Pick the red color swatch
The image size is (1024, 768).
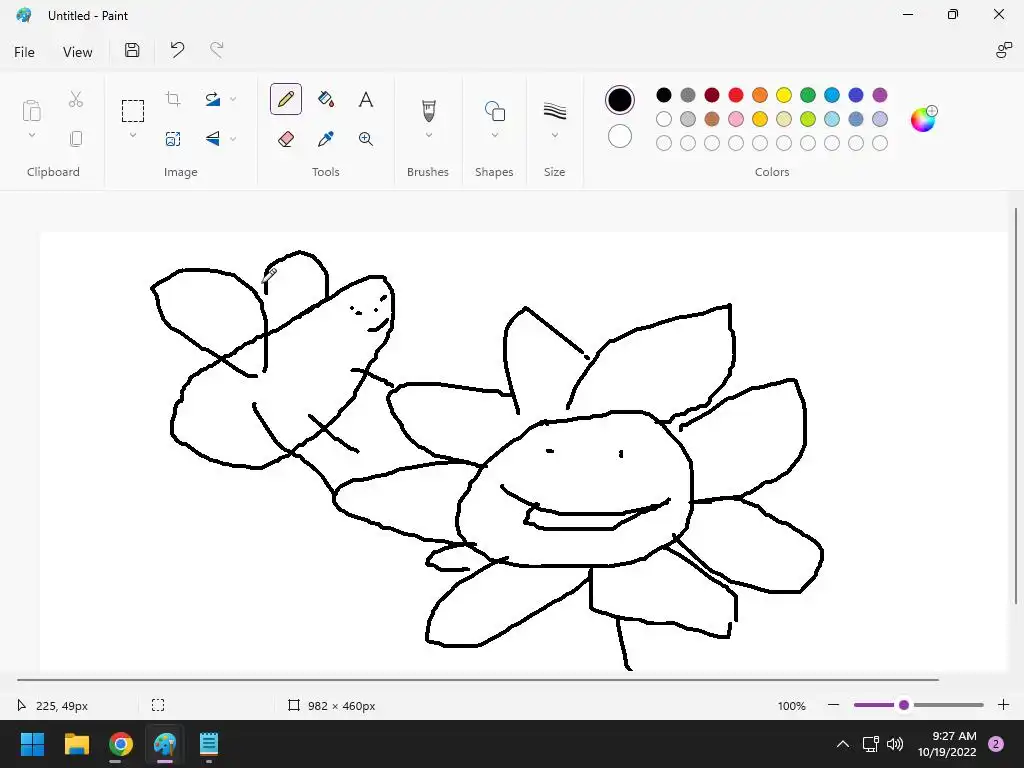click(x=736, y=95)
